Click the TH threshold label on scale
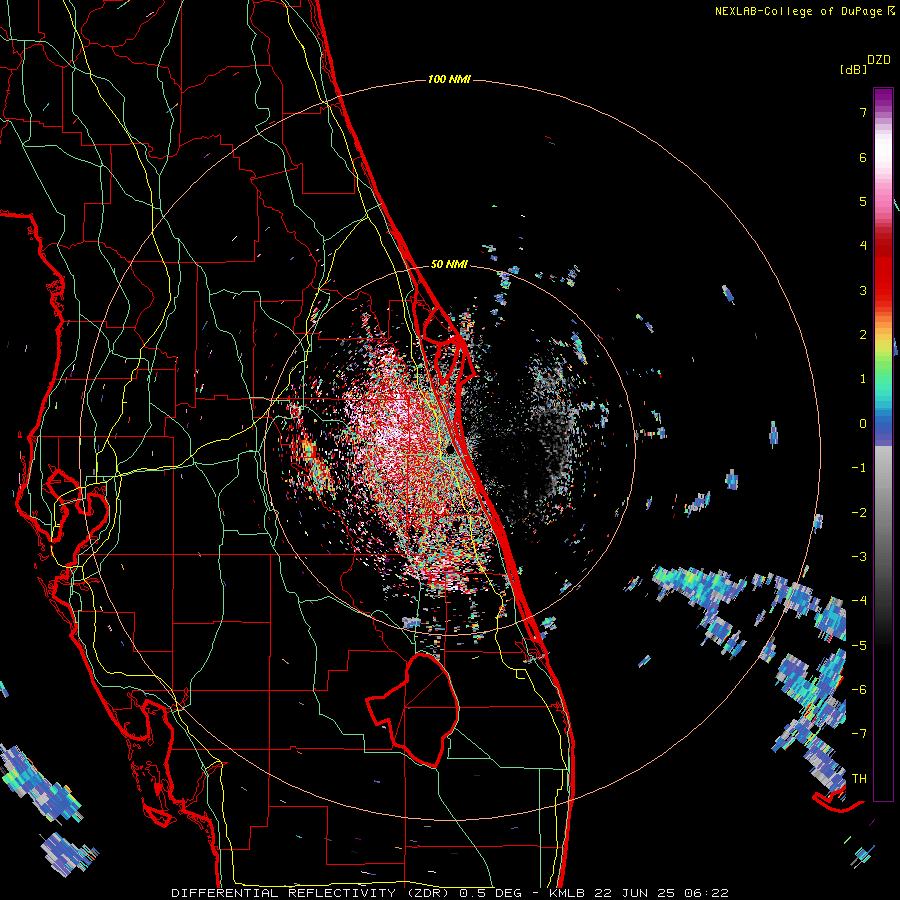This screenshot has width=900, height=900. (859, 778)
